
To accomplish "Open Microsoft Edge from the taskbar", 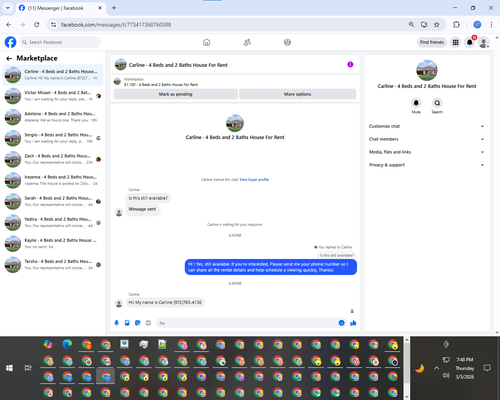I will coord(67,344).
